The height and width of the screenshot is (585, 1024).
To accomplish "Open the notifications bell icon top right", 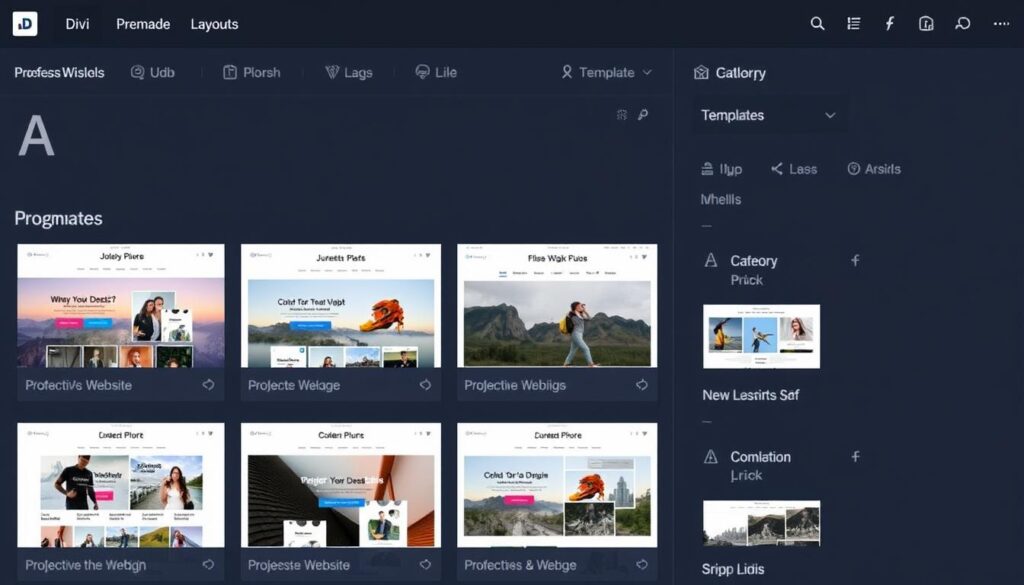I will click(x=925, y=23).
